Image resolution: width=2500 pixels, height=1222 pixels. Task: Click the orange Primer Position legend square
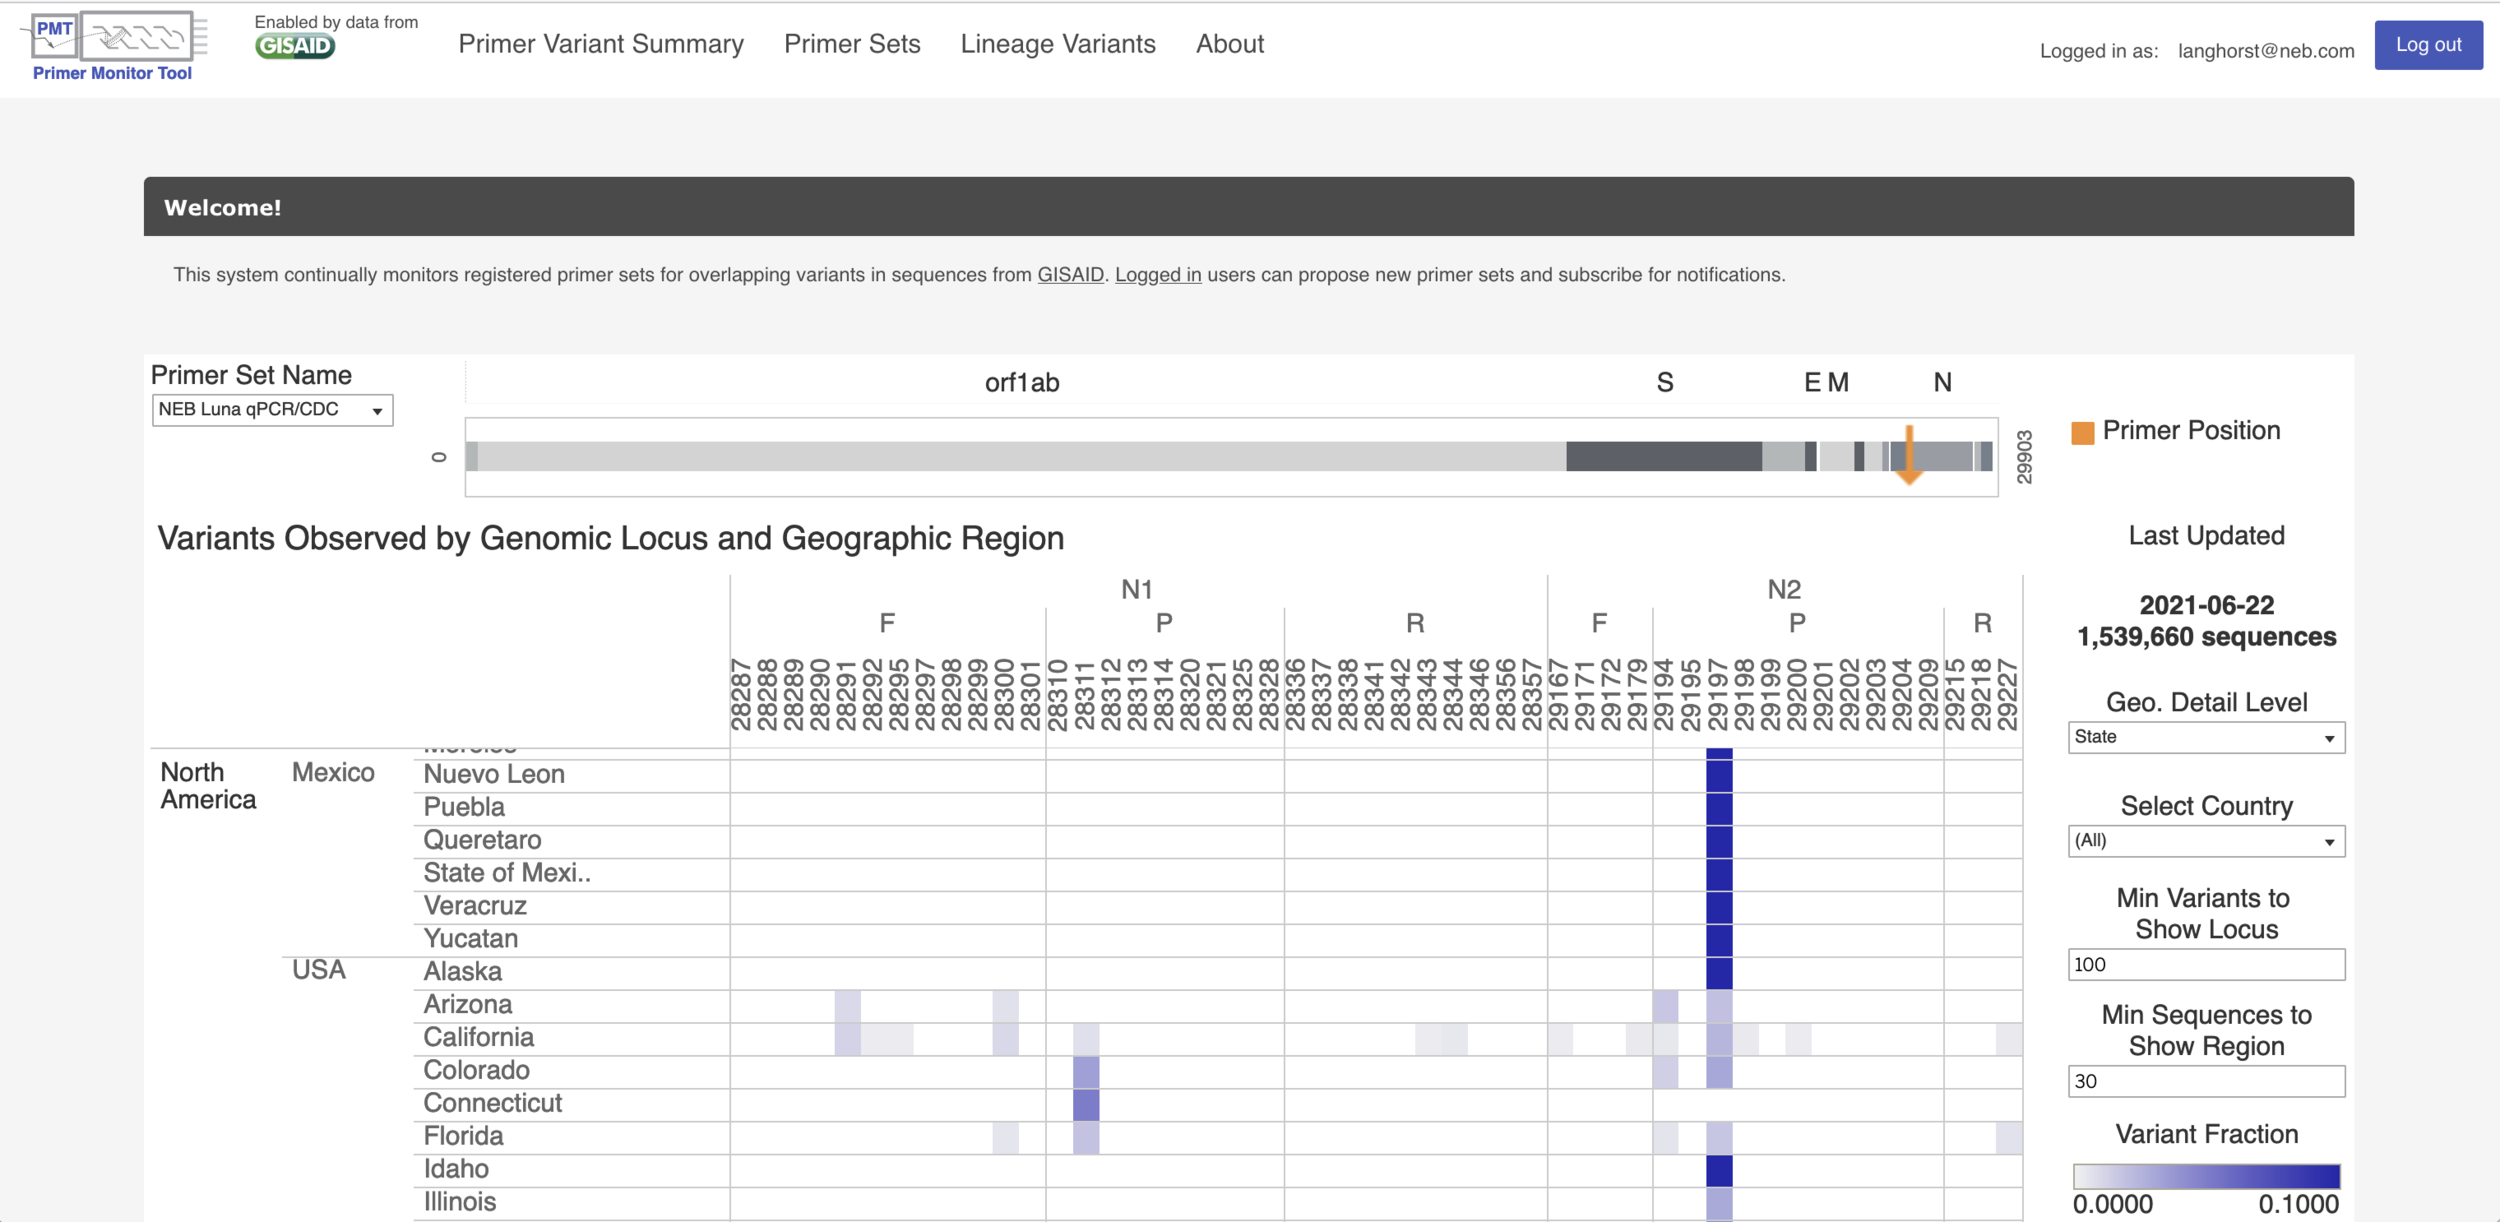[2083, 432]
